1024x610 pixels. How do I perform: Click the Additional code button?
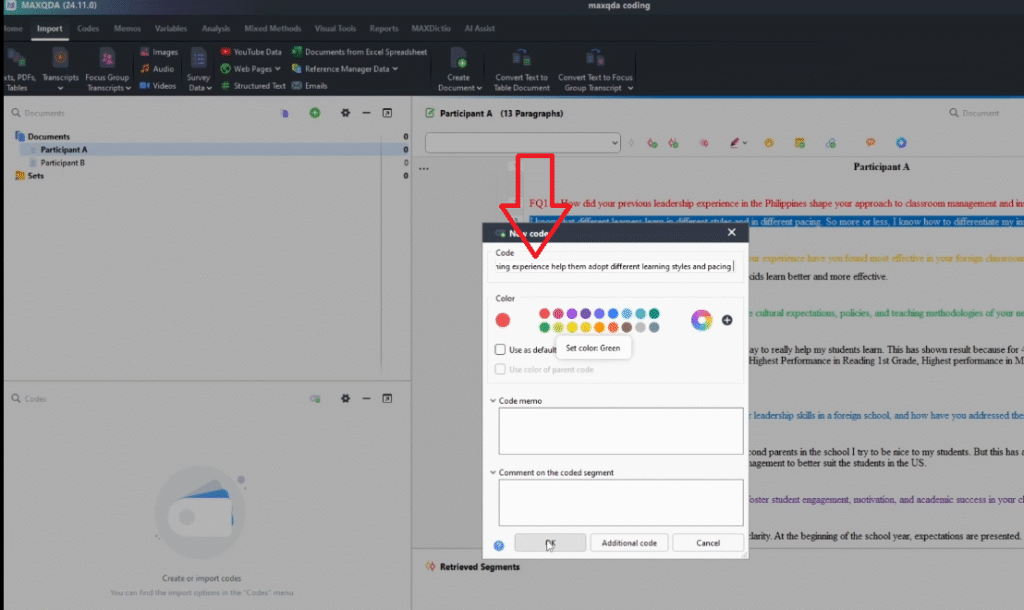click(x=629, y=543)
